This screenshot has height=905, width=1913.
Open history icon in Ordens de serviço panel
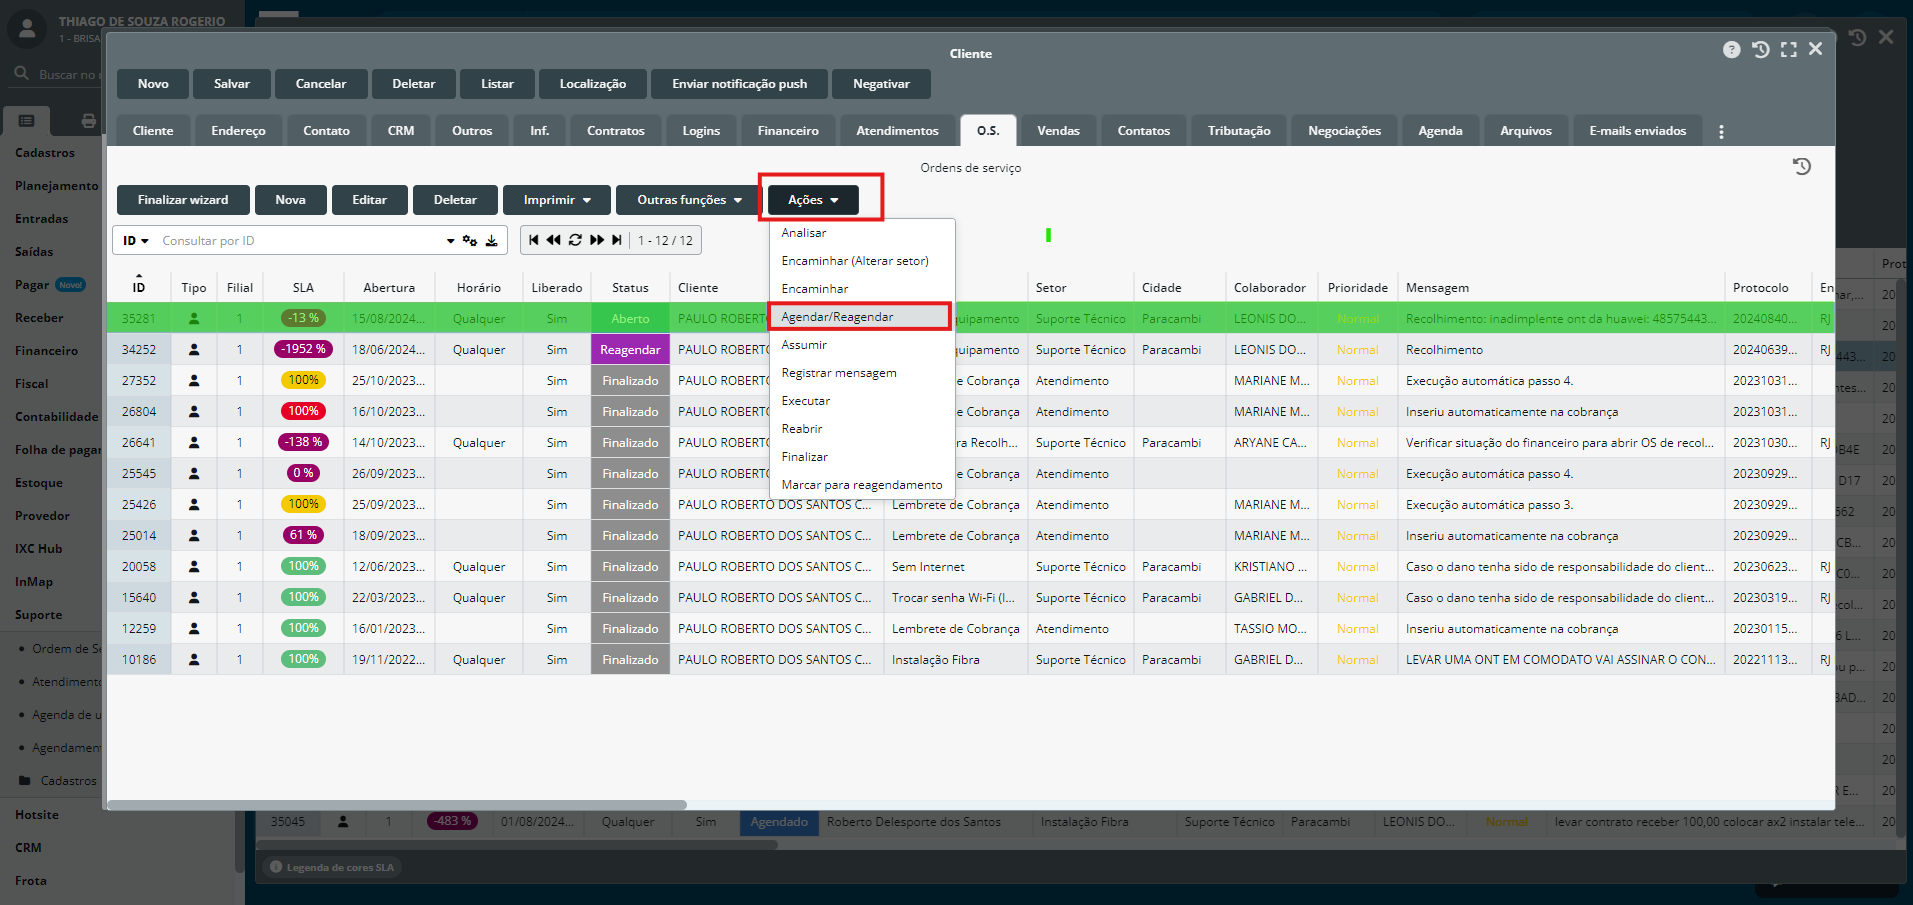(x=1801, y=167)
